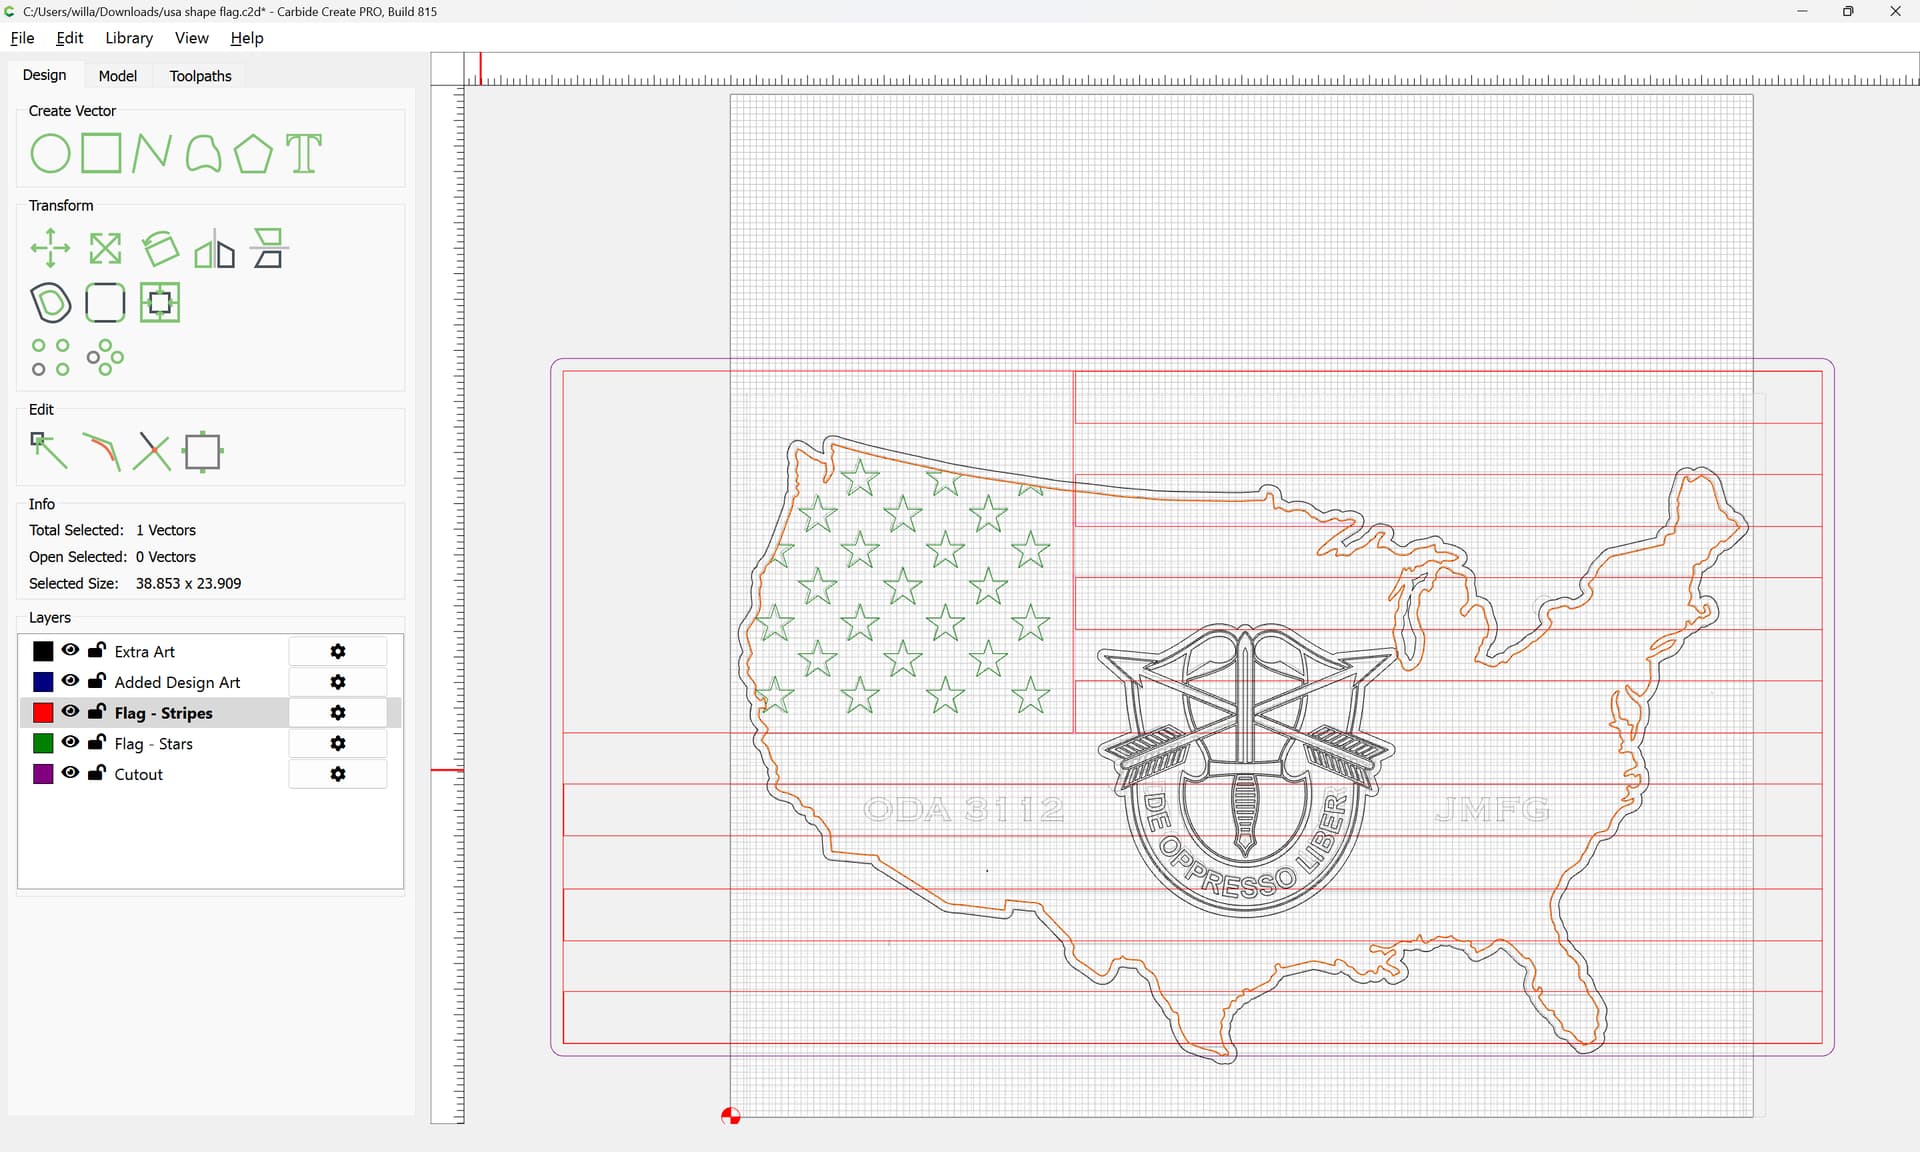The height and width of the screenshot is (1152, 1920).
Task: Select the Rectangle vector tool
Action: pos(101,154)
